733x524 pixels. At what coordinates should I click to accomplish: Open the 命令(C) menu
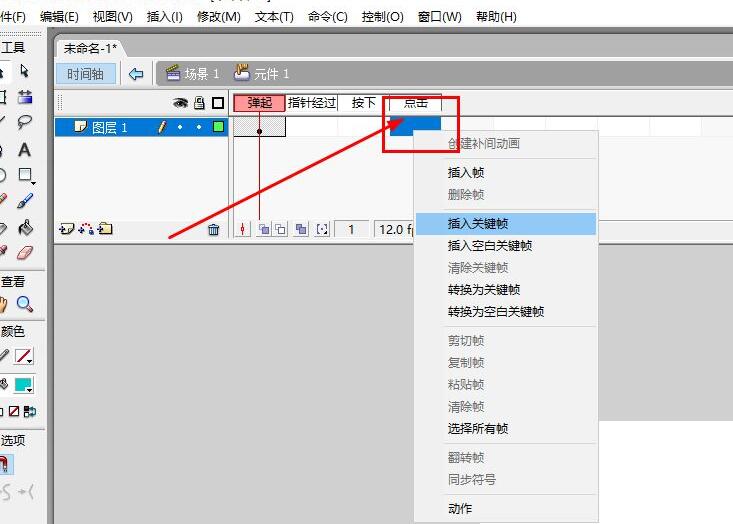pos(328,17)
